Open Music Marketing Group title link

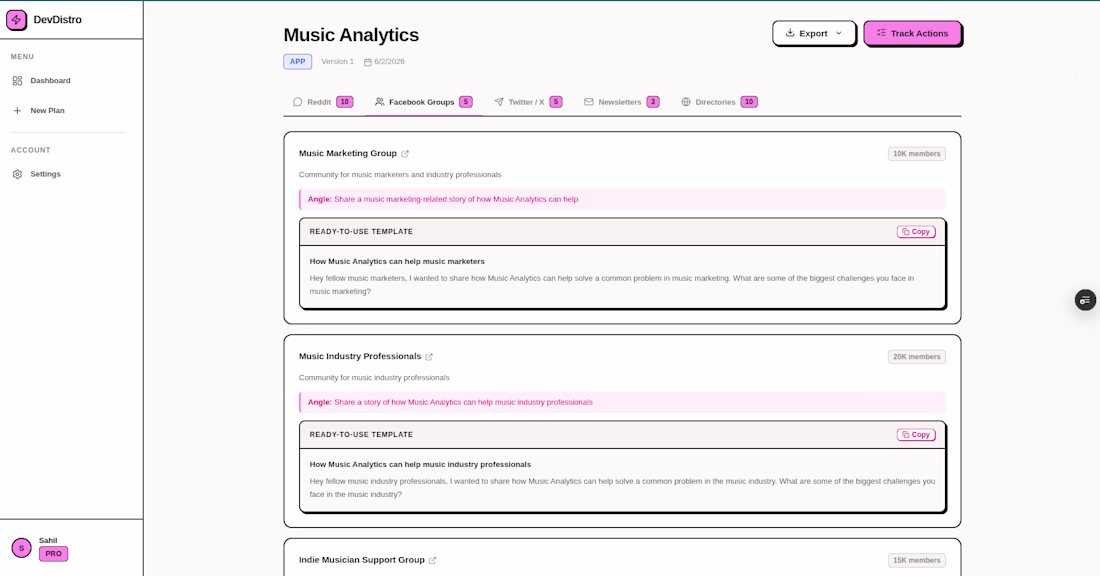click(x=348, y=153)
